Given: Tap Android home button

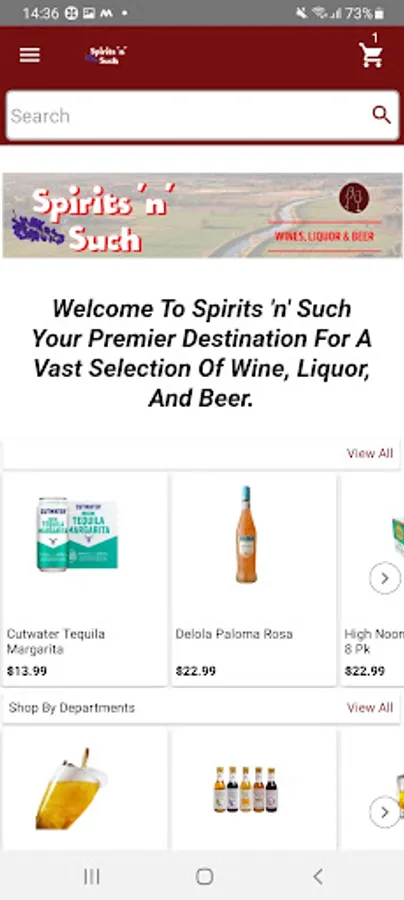Looking at the screenshot, I should (x=204, y=876).
